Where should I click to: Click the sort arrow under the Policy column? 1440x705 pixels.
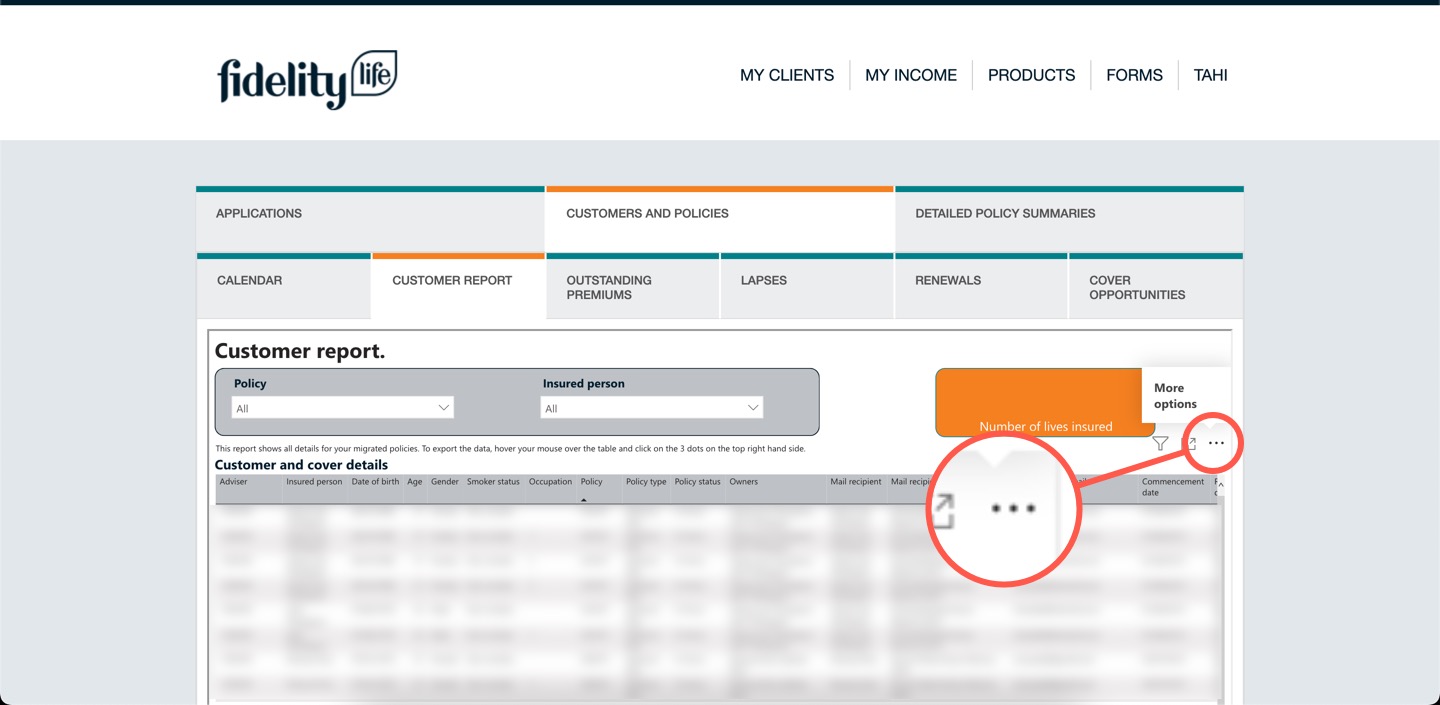(583, 499)
